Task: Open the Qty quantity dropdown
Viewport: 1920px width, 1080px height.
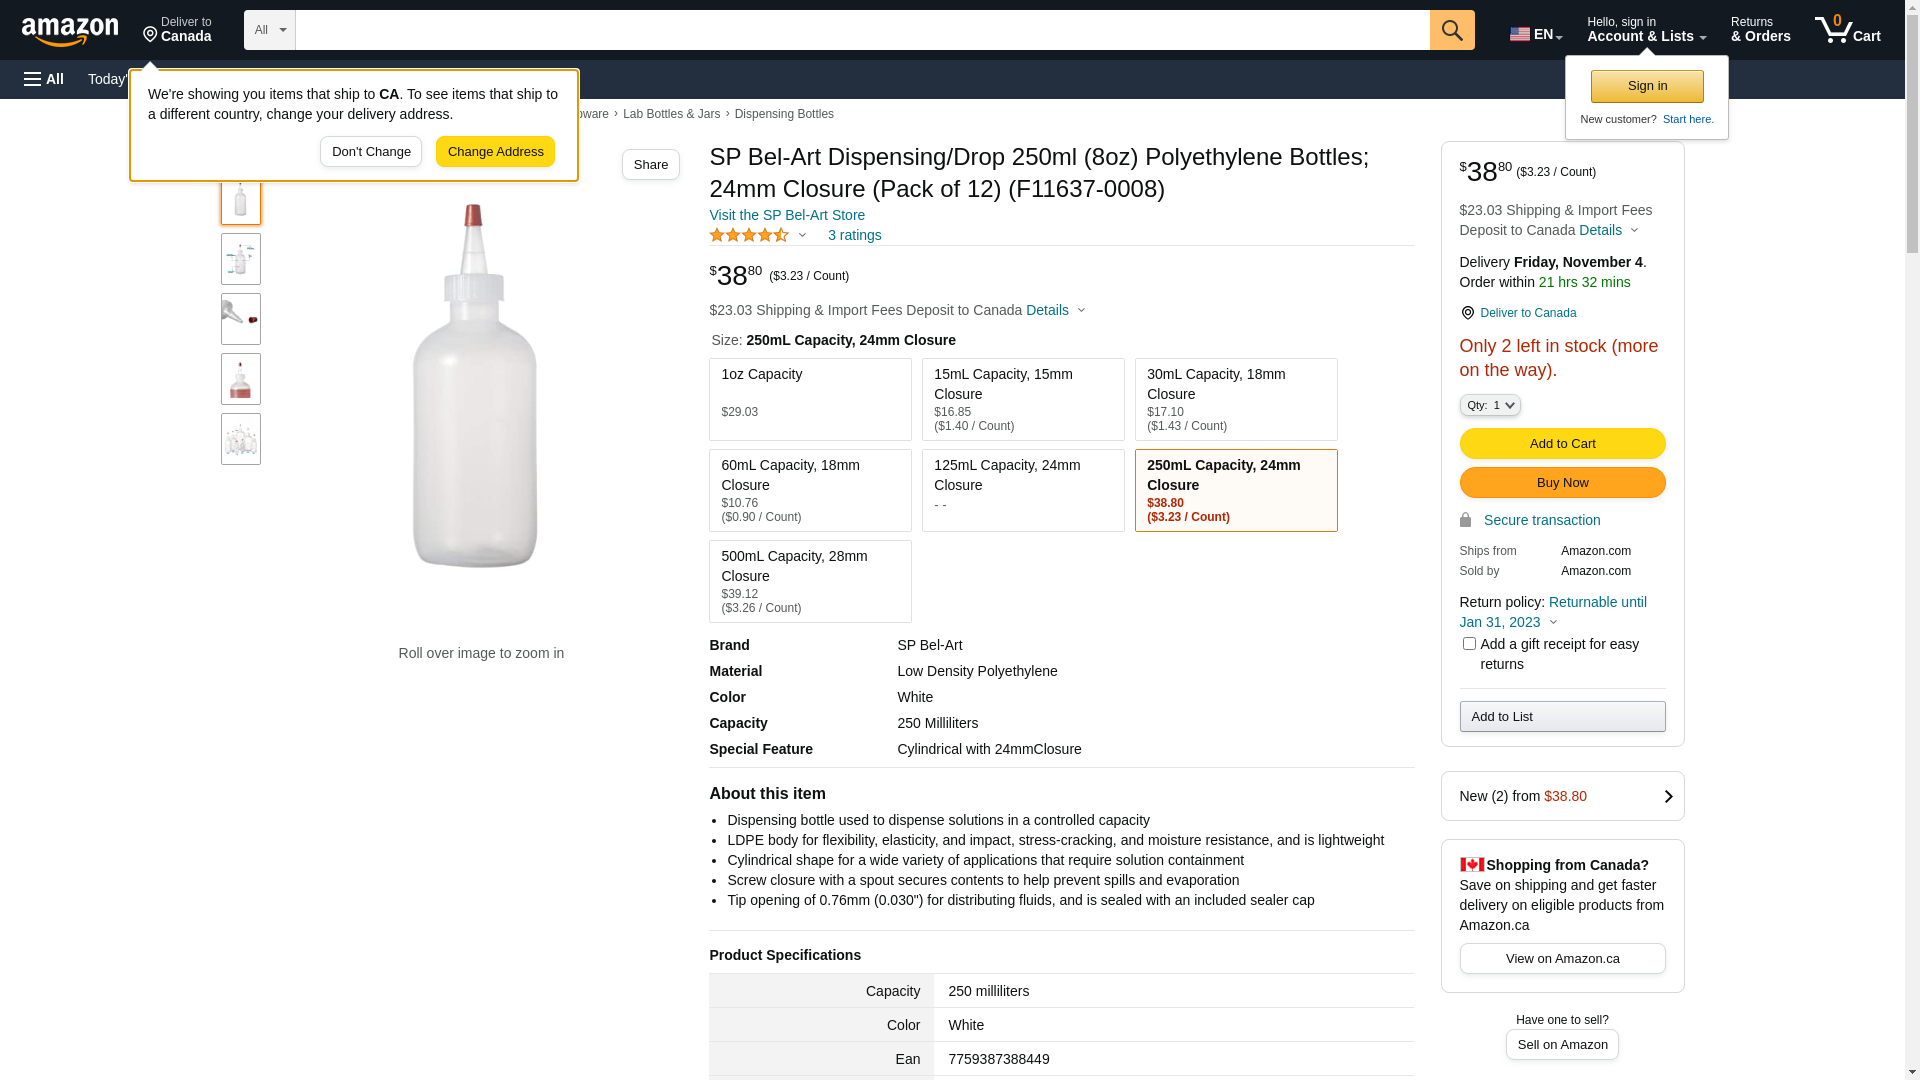Action: coord(1489,405)
